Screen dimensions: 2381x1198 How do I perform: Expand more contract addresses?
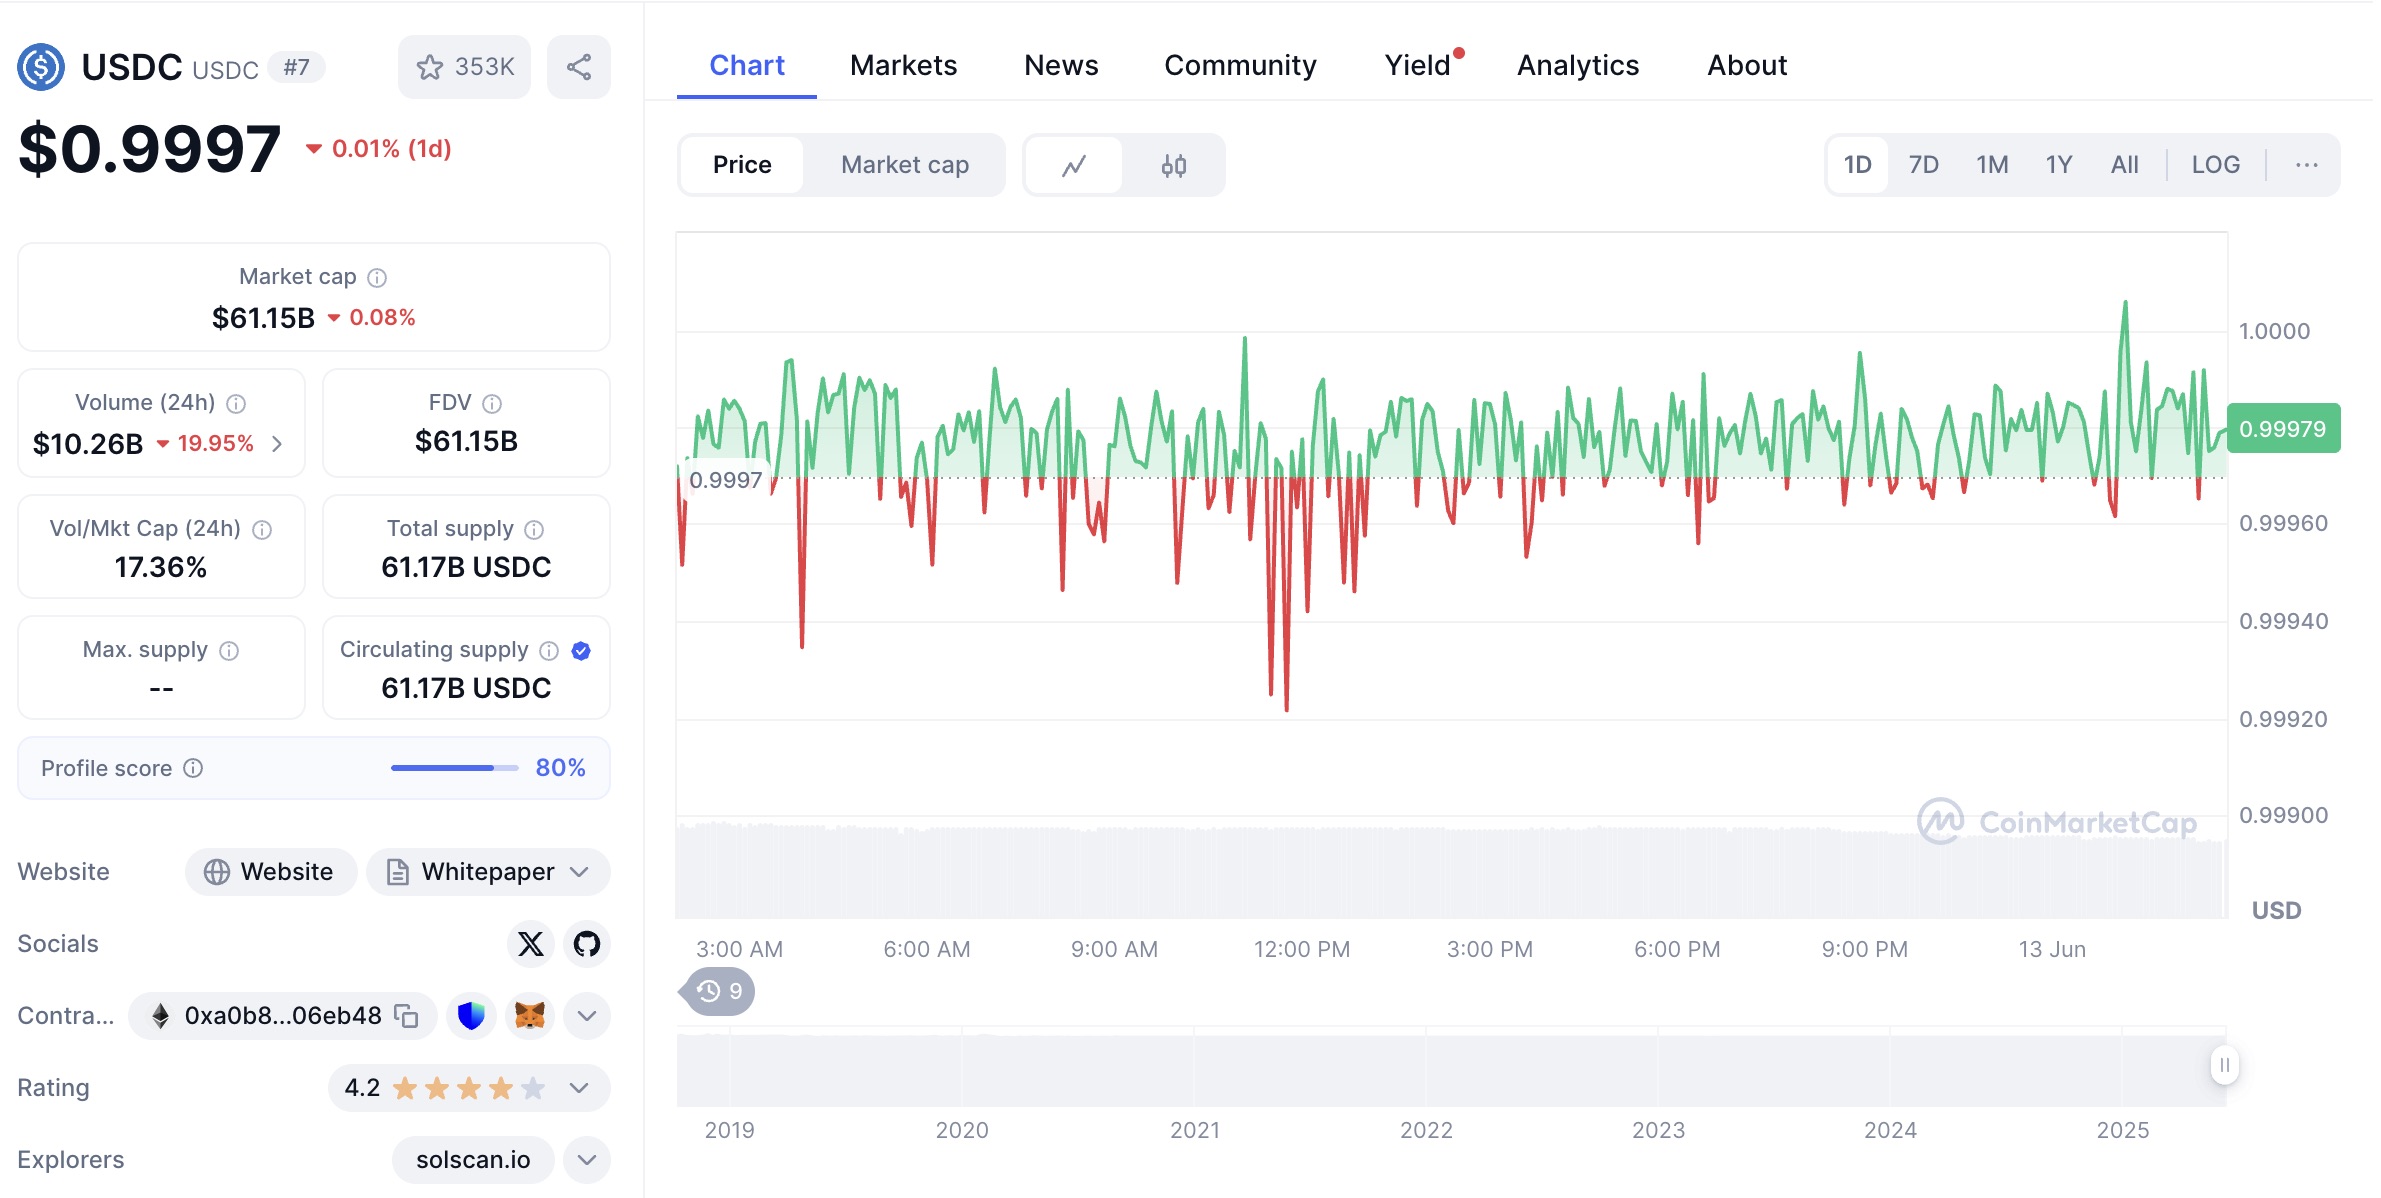point(587,1016)
